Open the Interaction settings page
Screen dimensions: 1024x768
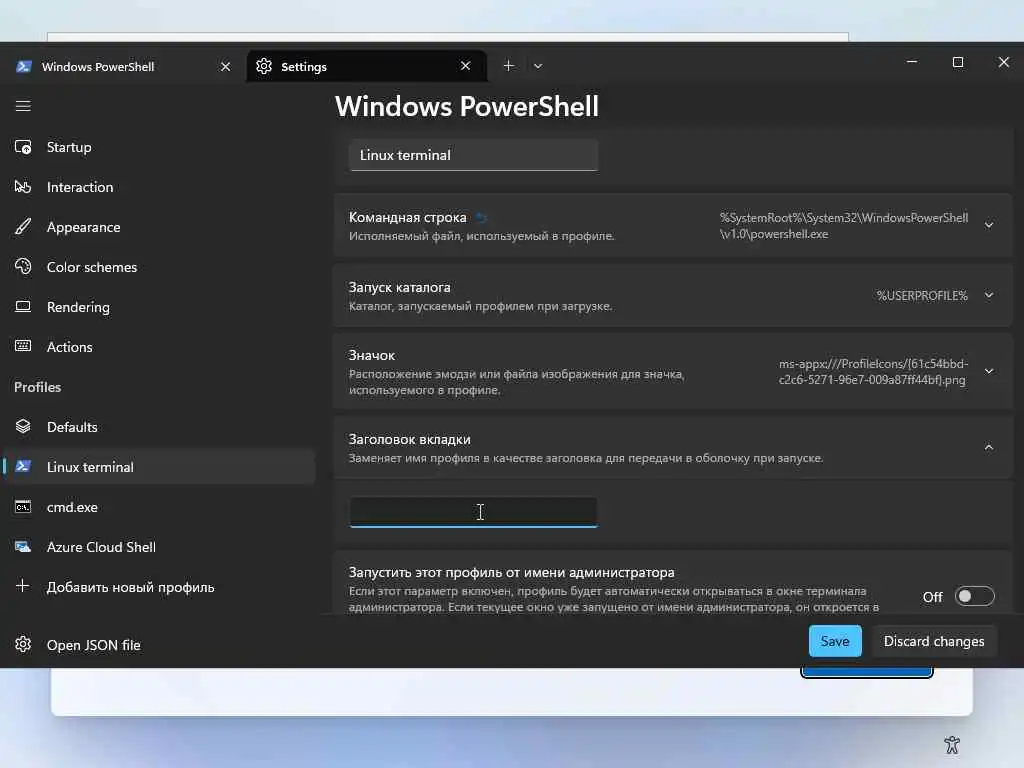click(159, 187)
